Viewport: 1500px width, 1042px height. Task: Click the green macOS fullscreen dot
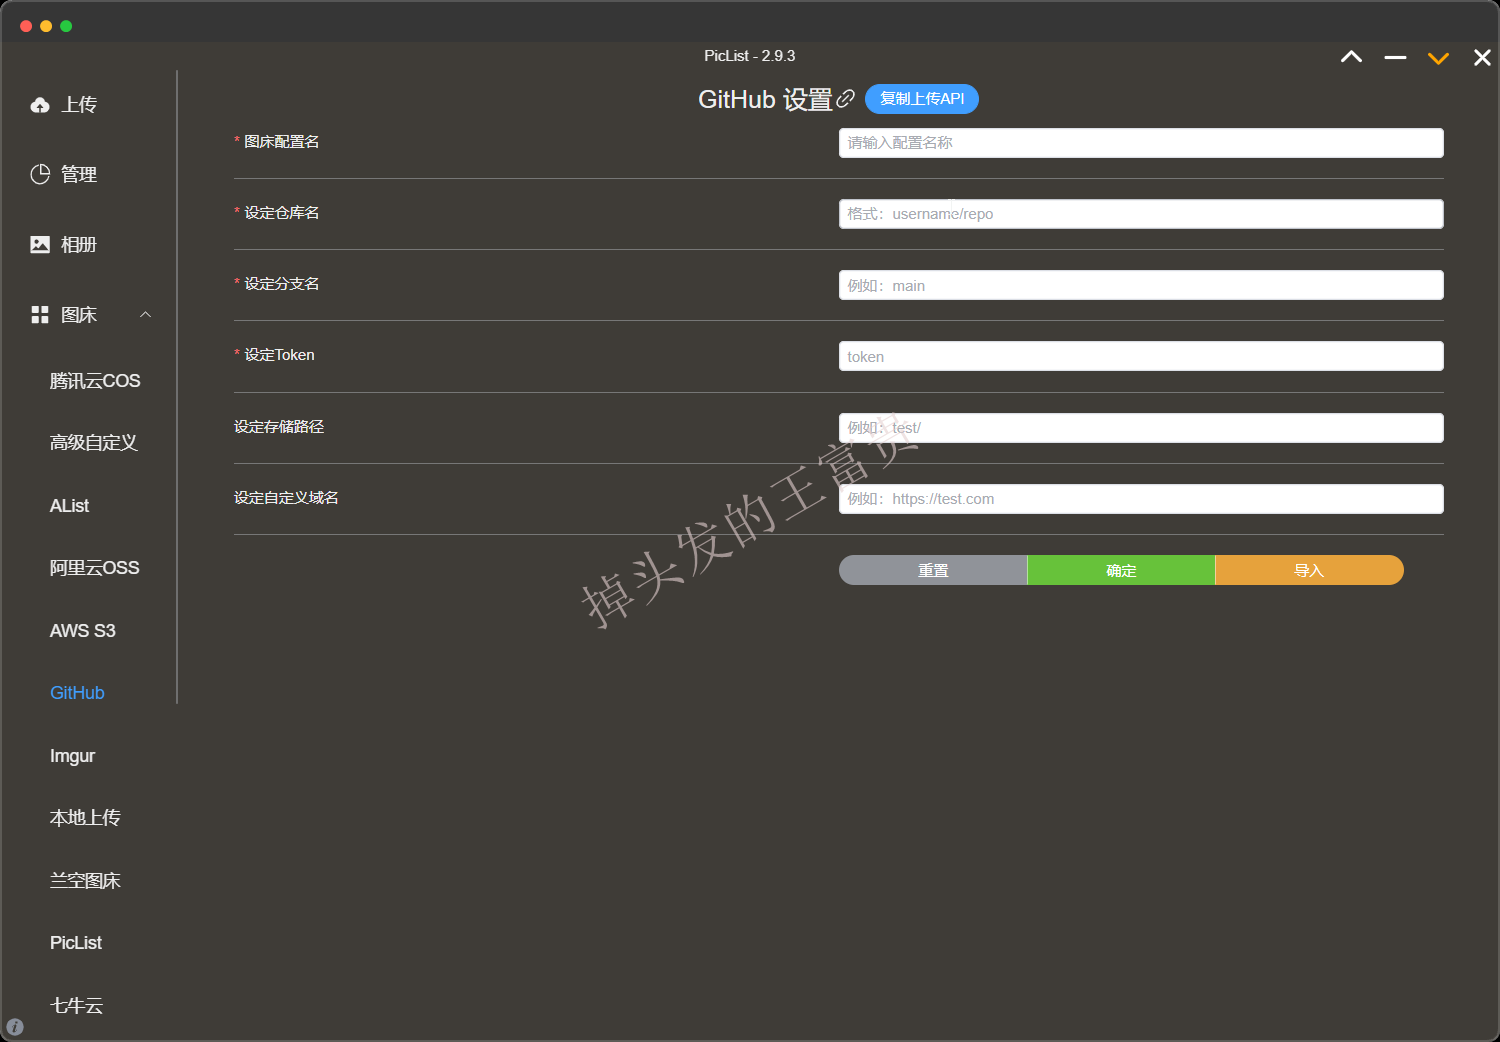point(66,26)
